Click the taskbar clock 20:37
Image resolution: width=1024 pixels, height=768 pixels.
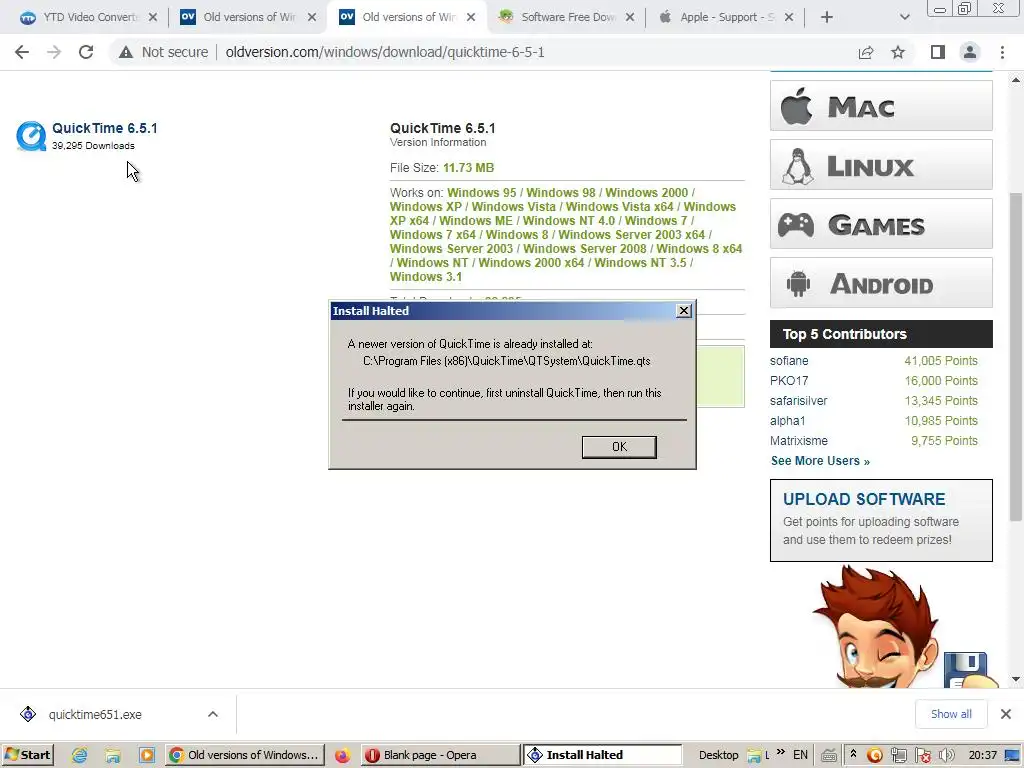point(983,755)
